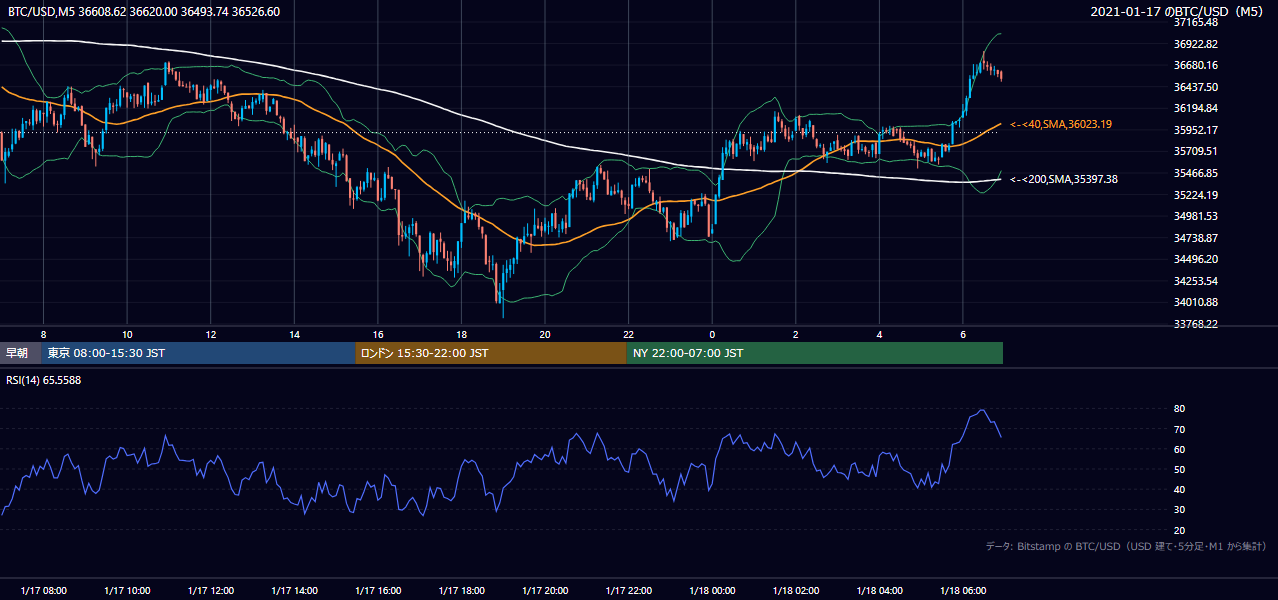
Task: Click date label 1/17 18:00
Action: (x=461, y=591)
